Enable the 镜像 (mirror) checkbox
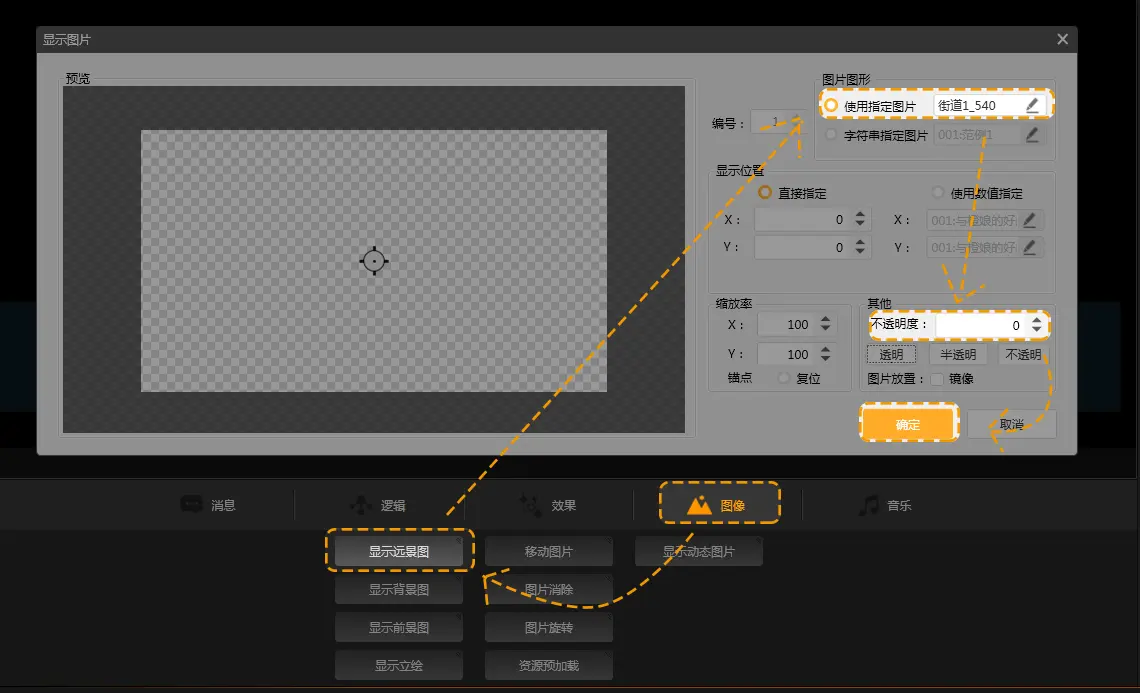This screenshot has width=1140, height=693. [937, 379]
